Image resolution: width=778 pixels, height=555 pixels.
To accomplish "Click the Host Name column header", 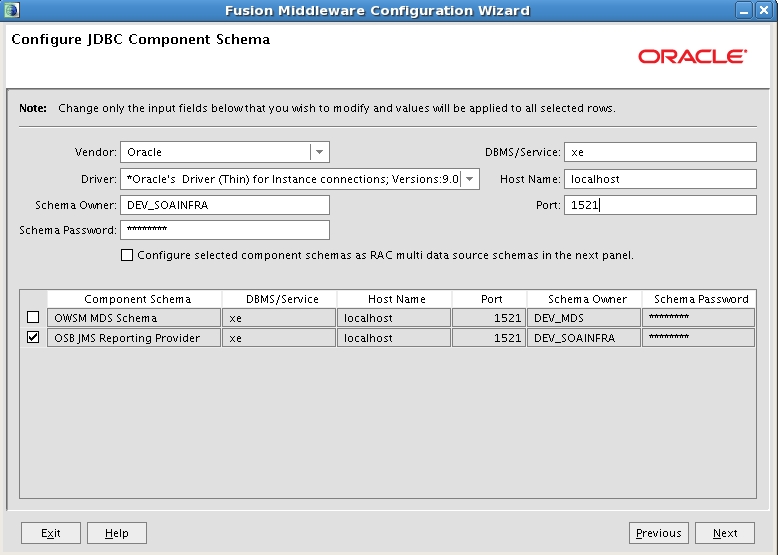I will pos(394,299).
